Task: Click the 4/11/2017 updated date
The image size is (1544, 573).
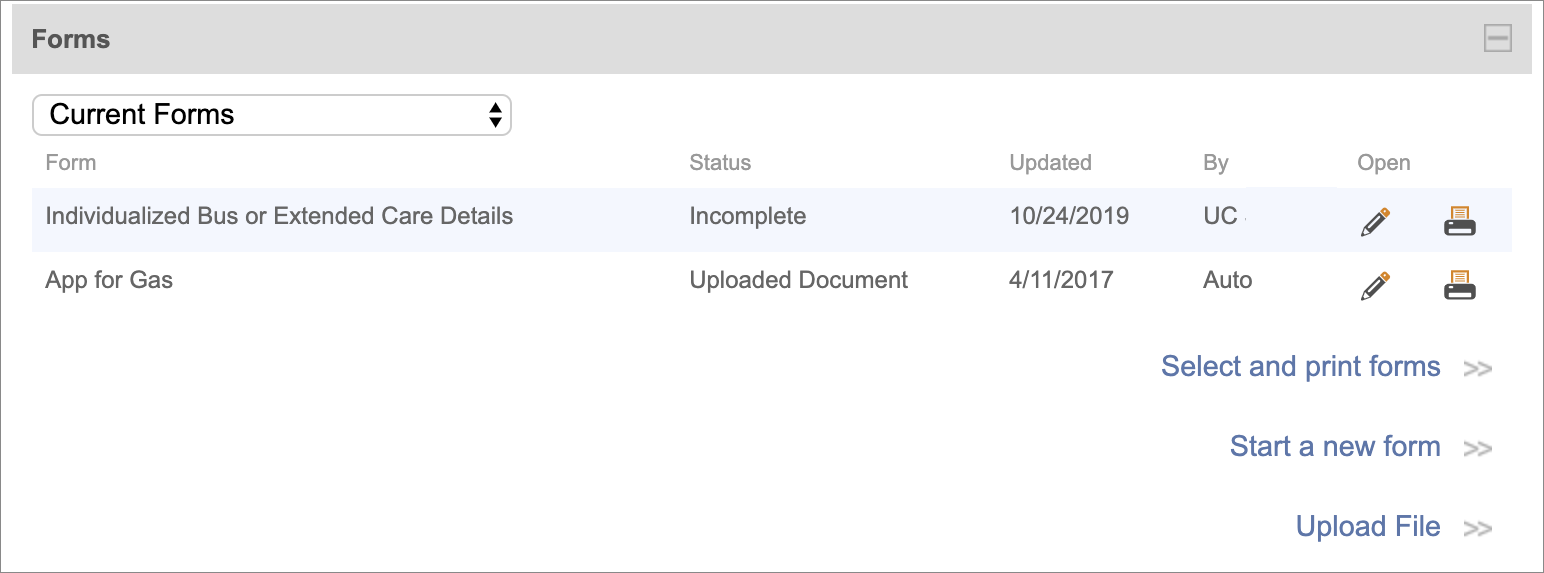Action: pos(1061,280)
